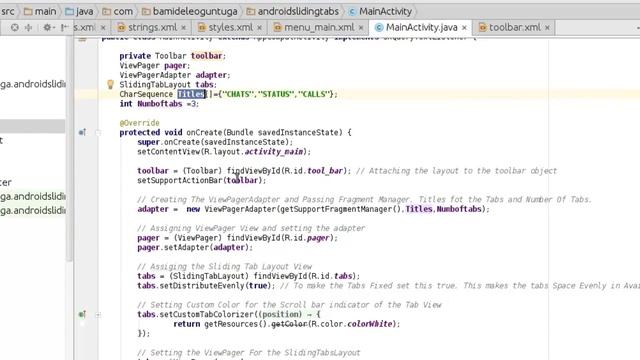Click the override gutter icon beside onCreate
640x360 pixels.
pyautogui.click(x=82, y=132)
